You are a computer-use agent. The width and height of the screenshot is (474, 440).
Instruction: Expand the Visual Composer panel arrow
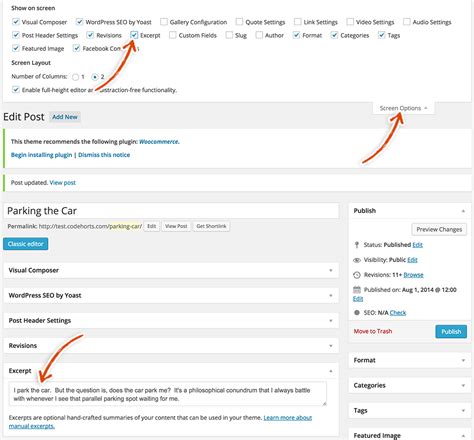(x=331, y=270)
